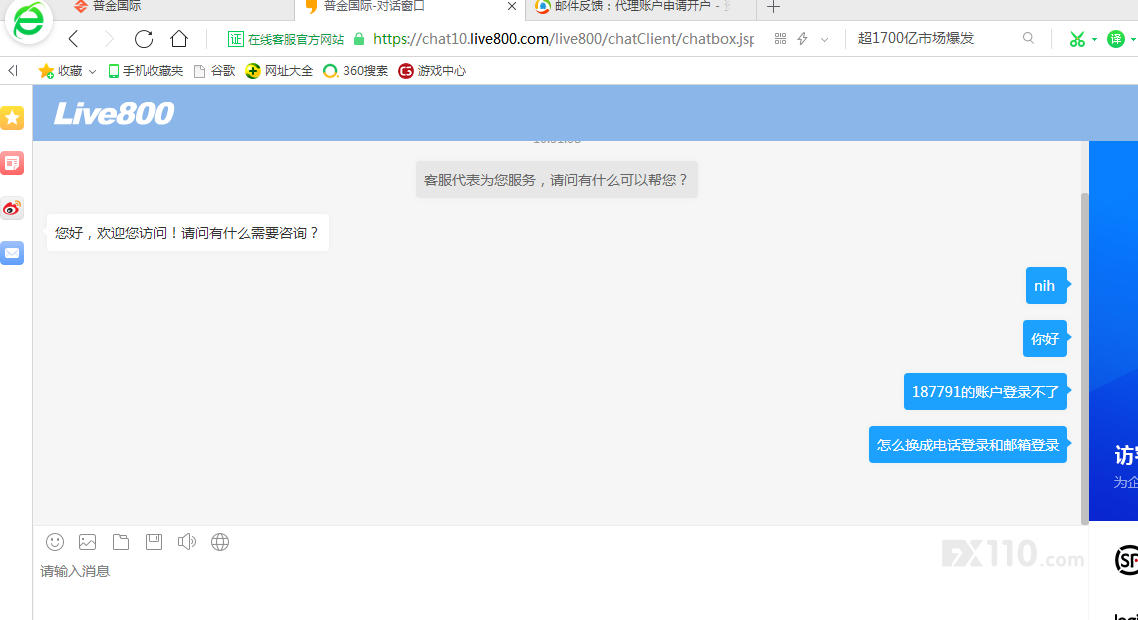Open sidebar news reader icon
Screen dimensions: 1138x620
click(x=12, y=163)
